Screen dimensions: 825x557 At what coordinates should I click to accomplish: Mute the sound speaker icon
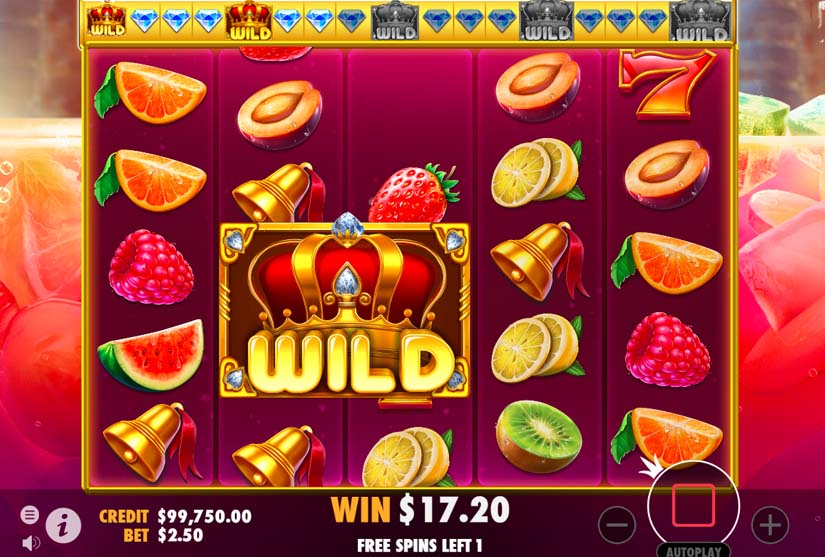click(31, 542)
